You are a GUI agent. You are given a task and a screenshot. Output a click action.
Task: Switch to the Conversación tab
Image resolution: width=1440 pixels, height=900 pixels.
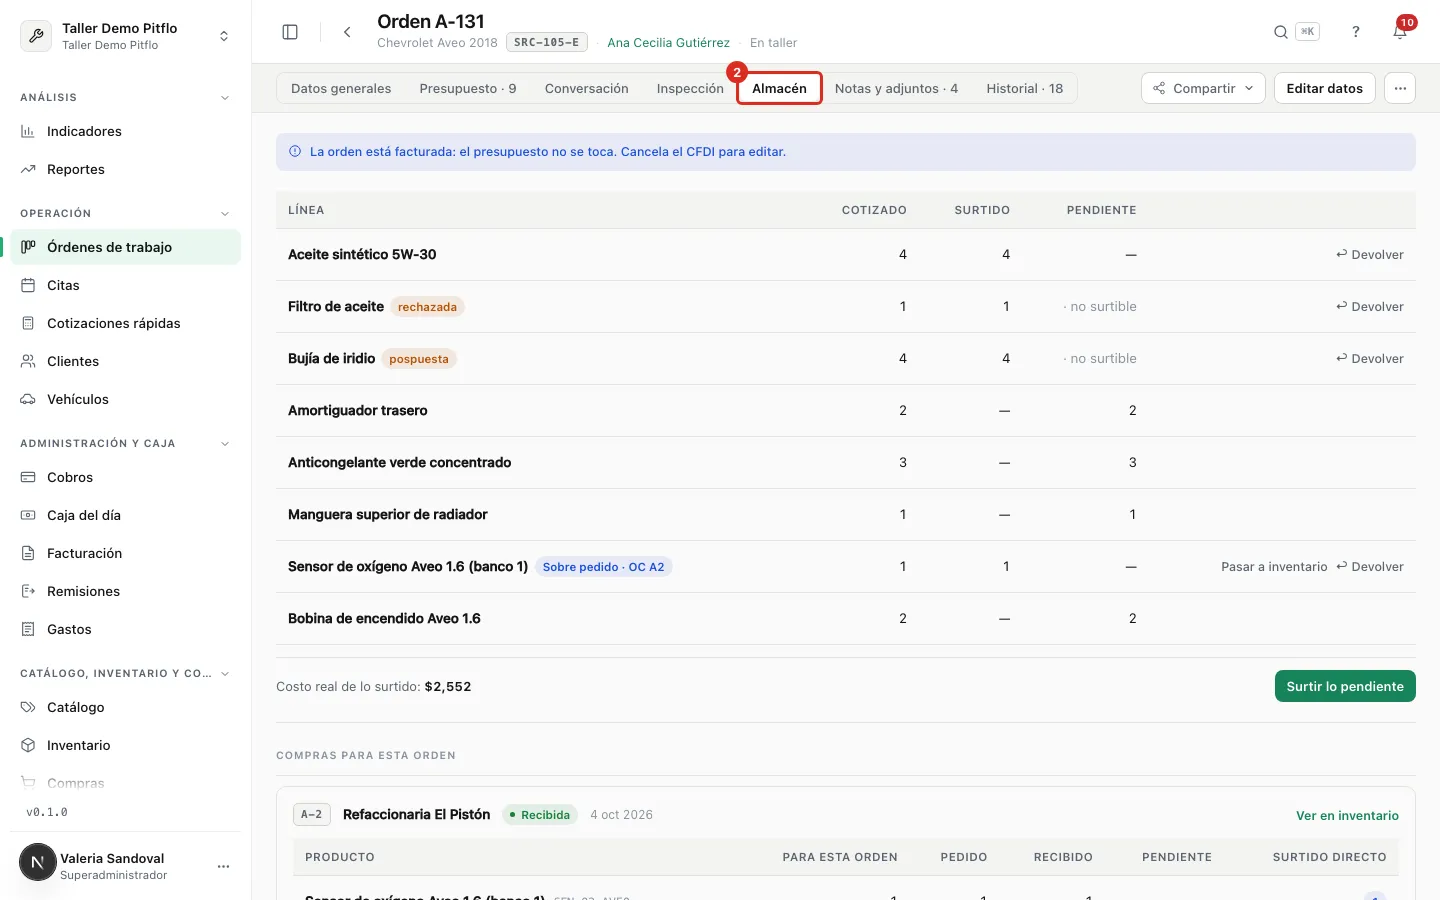(x=587, y=88)
